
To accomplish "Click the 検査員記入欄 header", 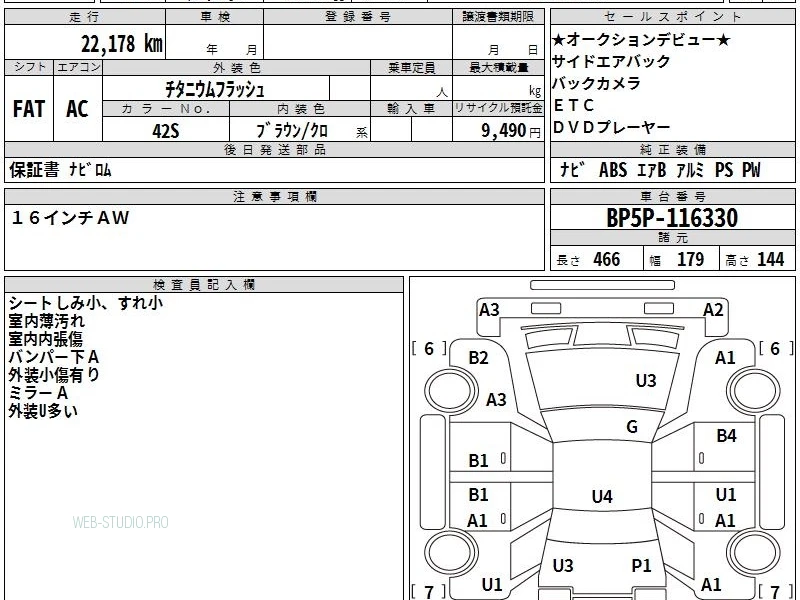I will 204,285.
